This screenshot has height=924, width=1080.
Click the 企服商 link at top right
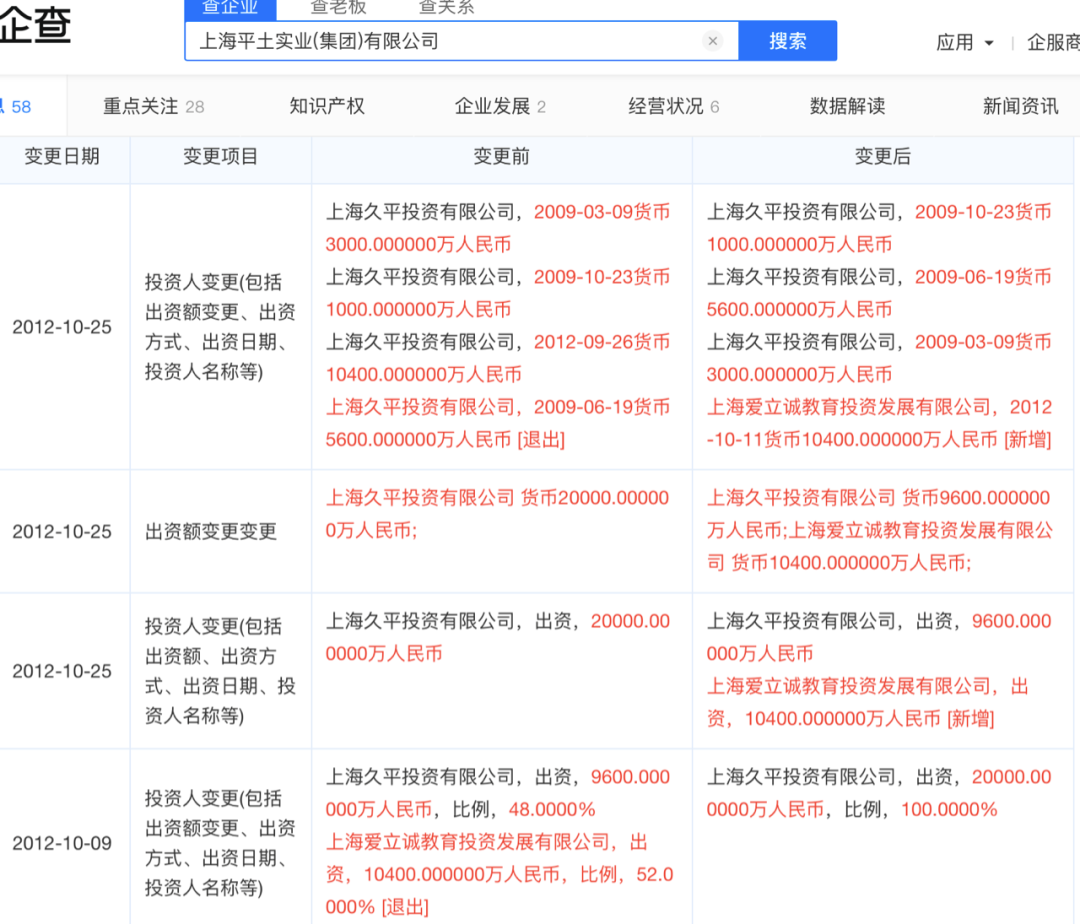(1053, 43)
